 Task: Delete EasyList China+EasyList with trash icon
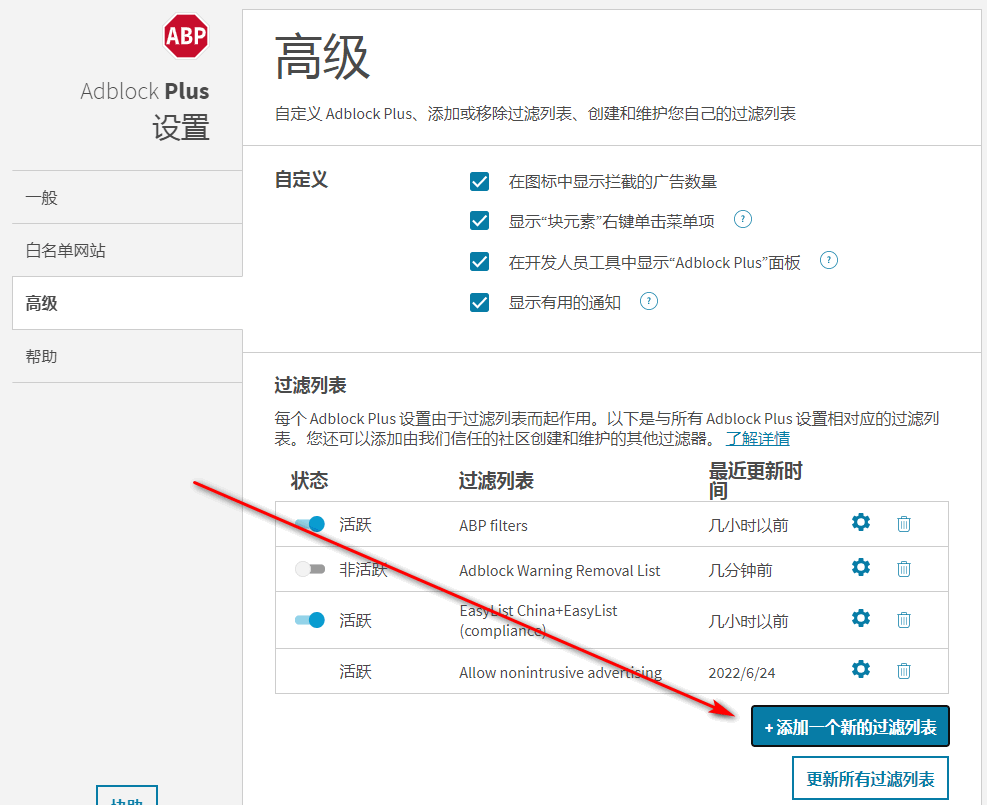point(904,620)
